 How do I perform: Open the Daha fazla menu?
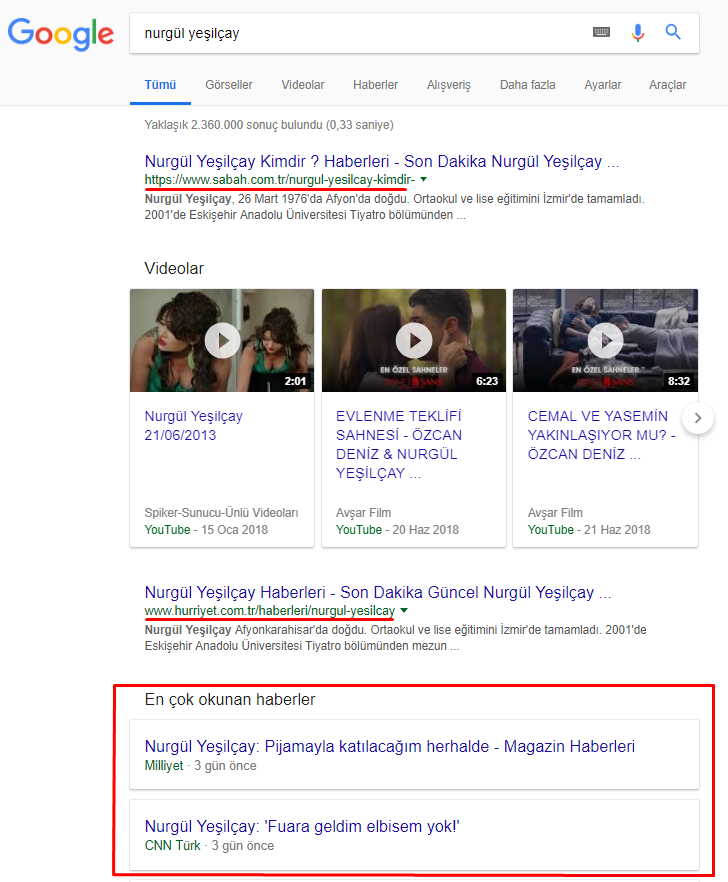point(527,85)
